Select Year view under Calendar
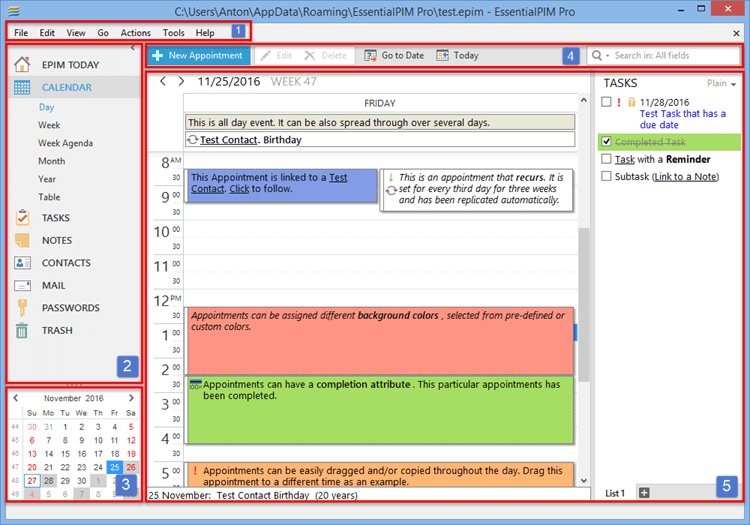The image size is (750, 525). click(x=47, y=179)
